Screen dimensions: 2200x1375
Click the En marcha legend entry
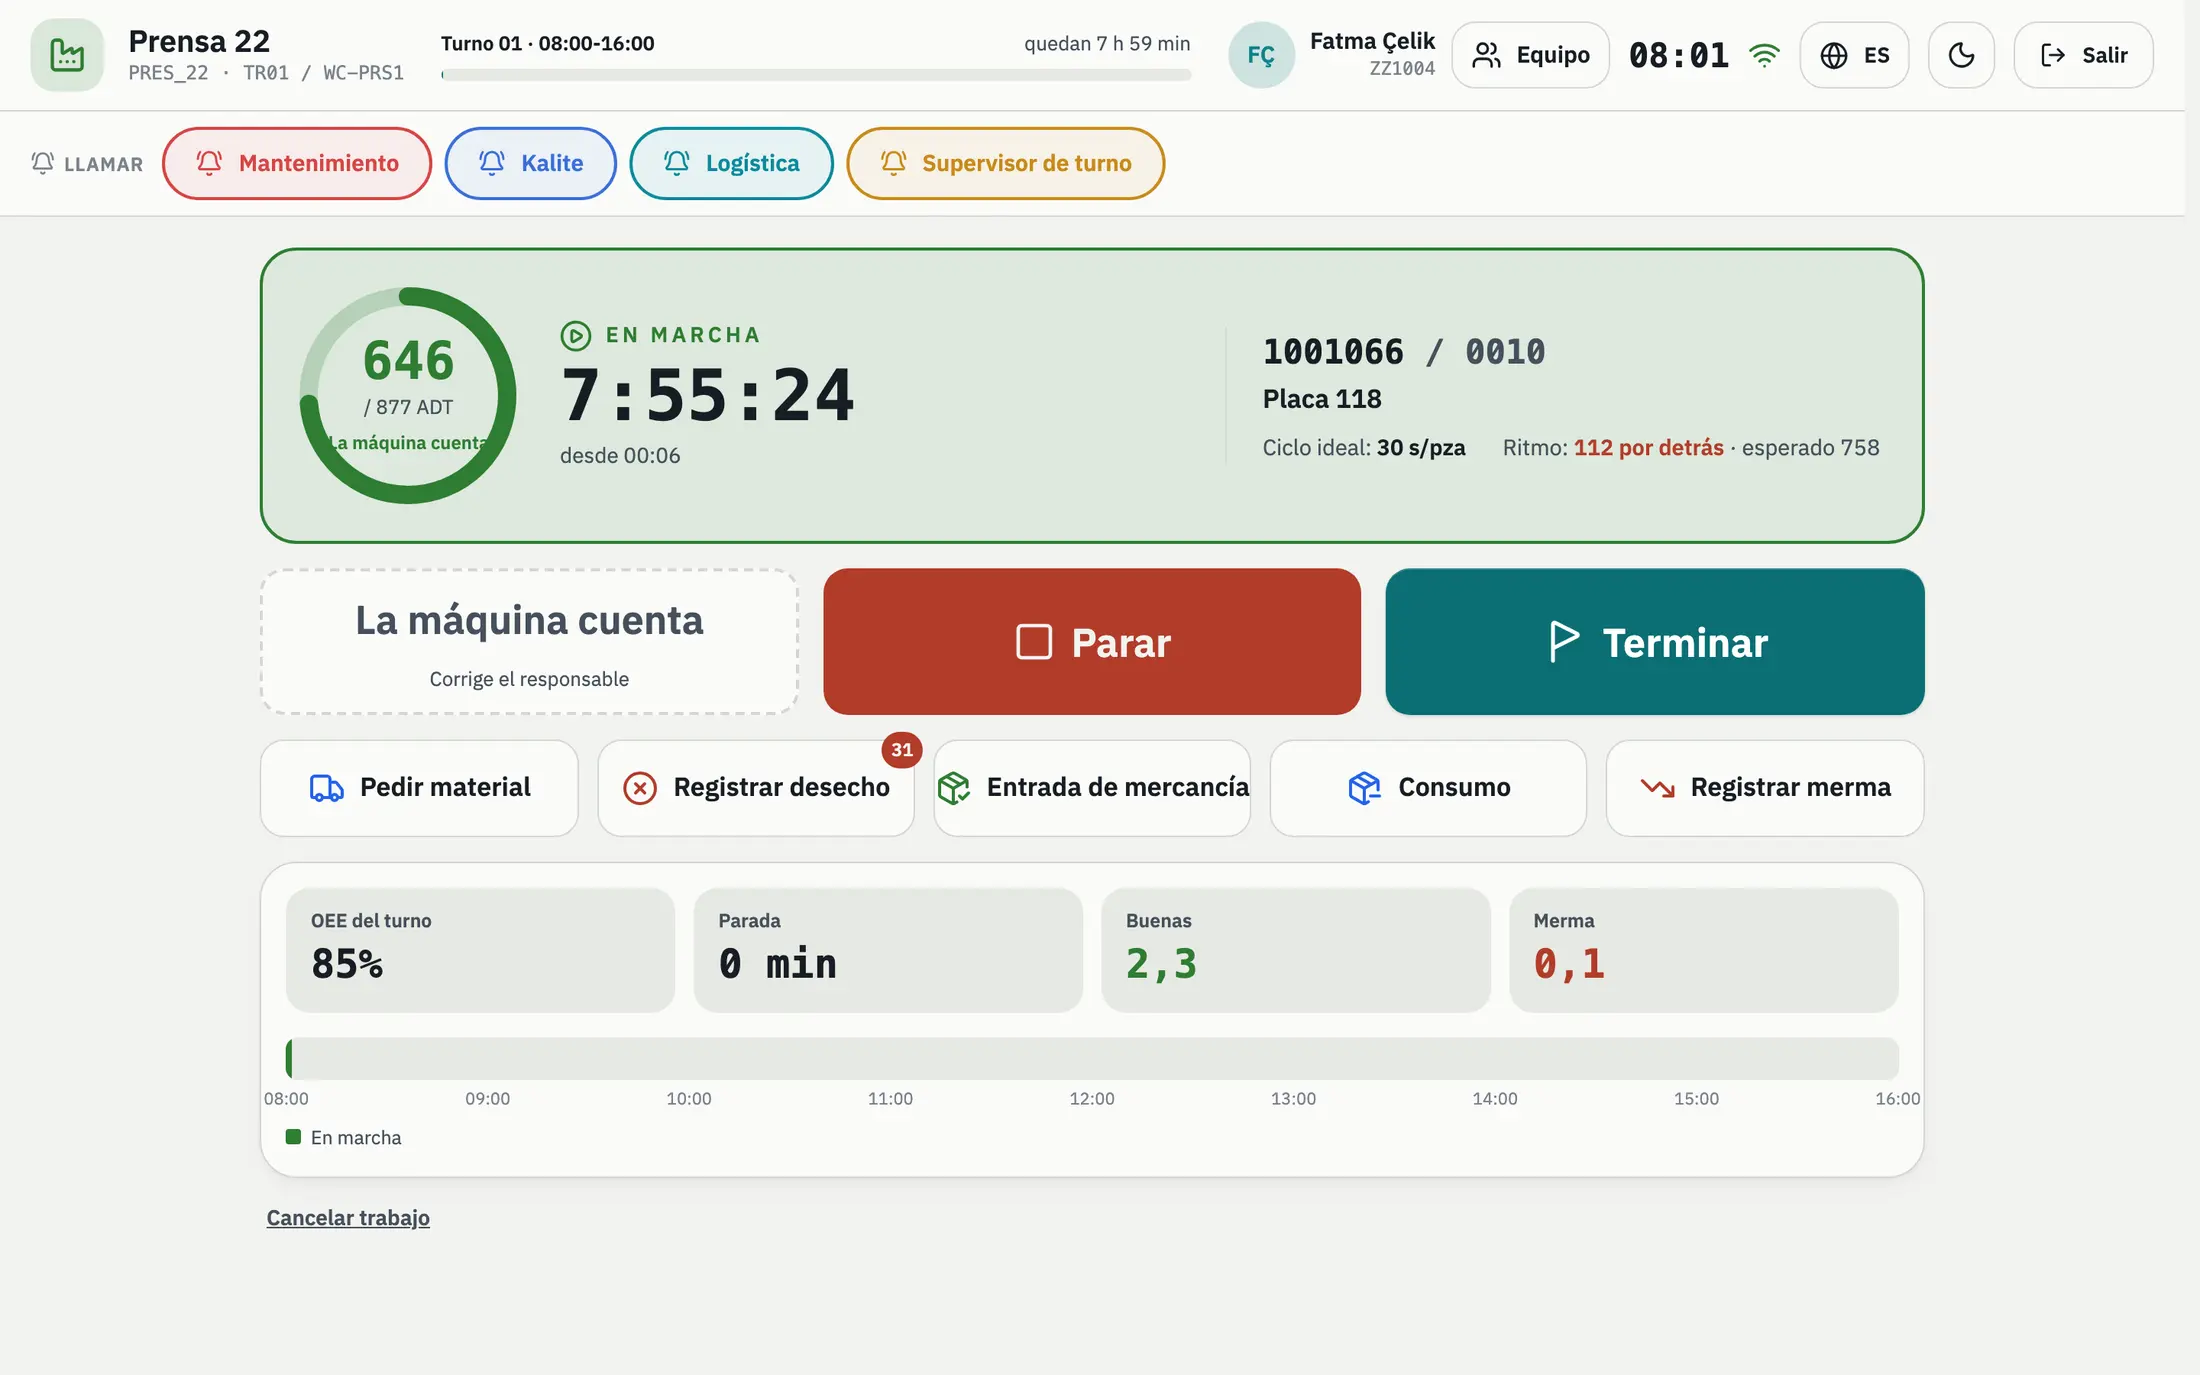(343, 1137)
